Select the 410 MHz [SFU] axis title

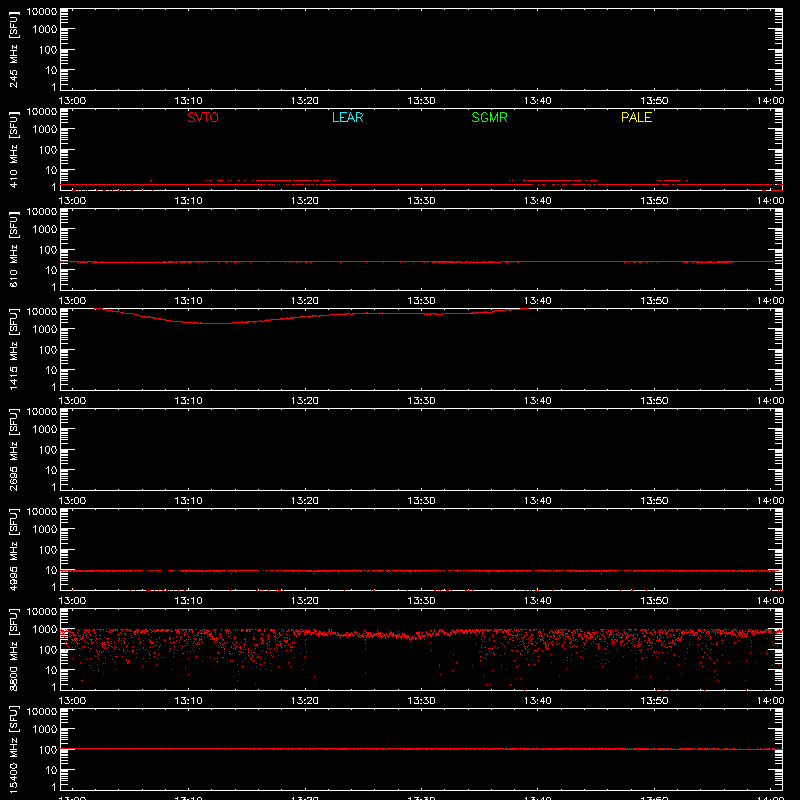pos(13,149)
